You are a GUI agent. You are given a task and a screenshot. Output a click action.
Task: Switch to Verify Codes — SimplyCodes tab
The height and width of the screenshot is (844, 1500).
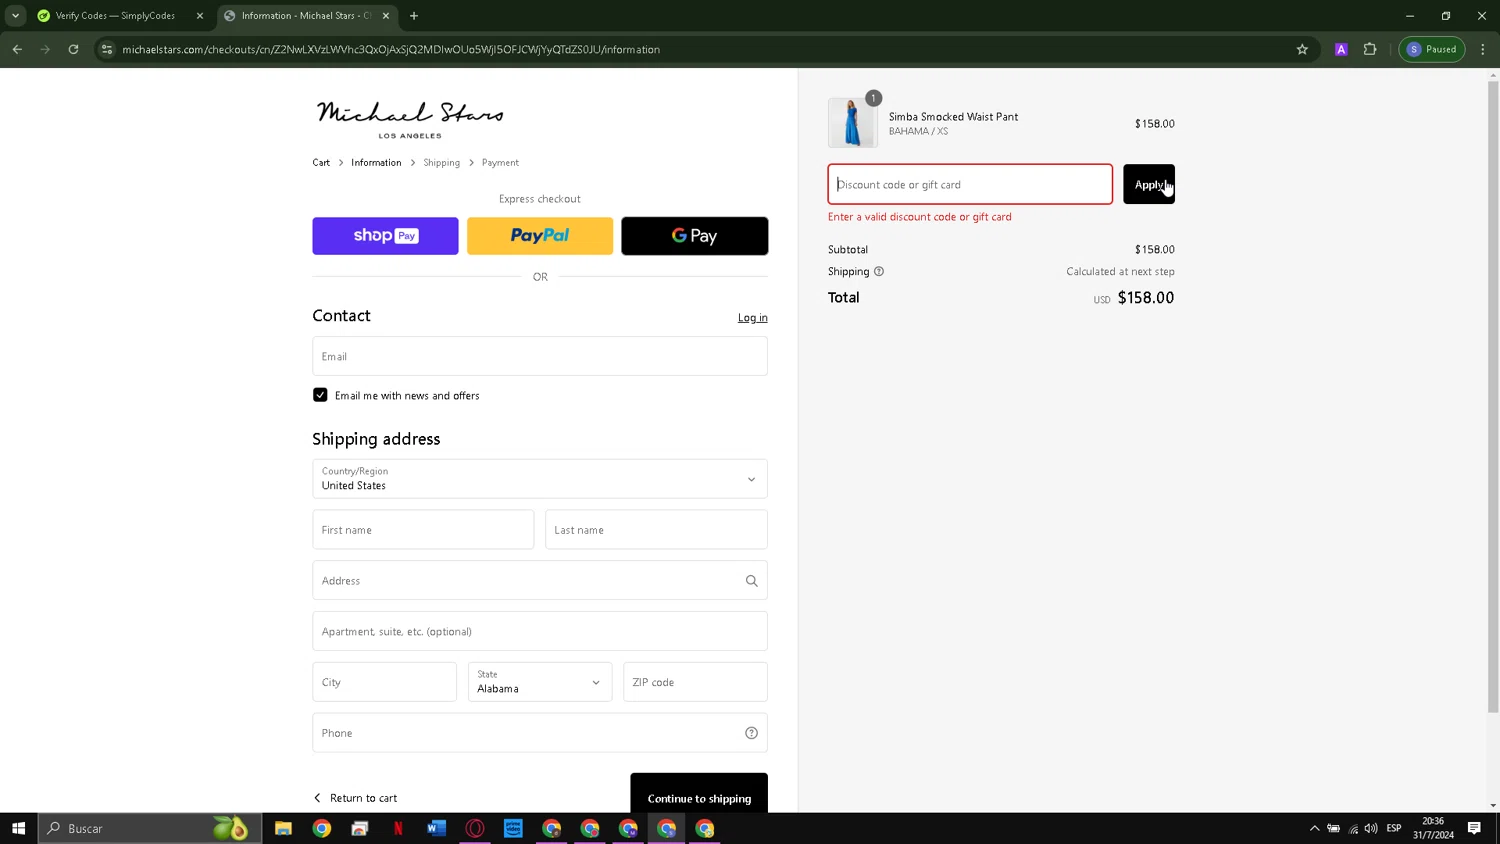pos(115,16)
